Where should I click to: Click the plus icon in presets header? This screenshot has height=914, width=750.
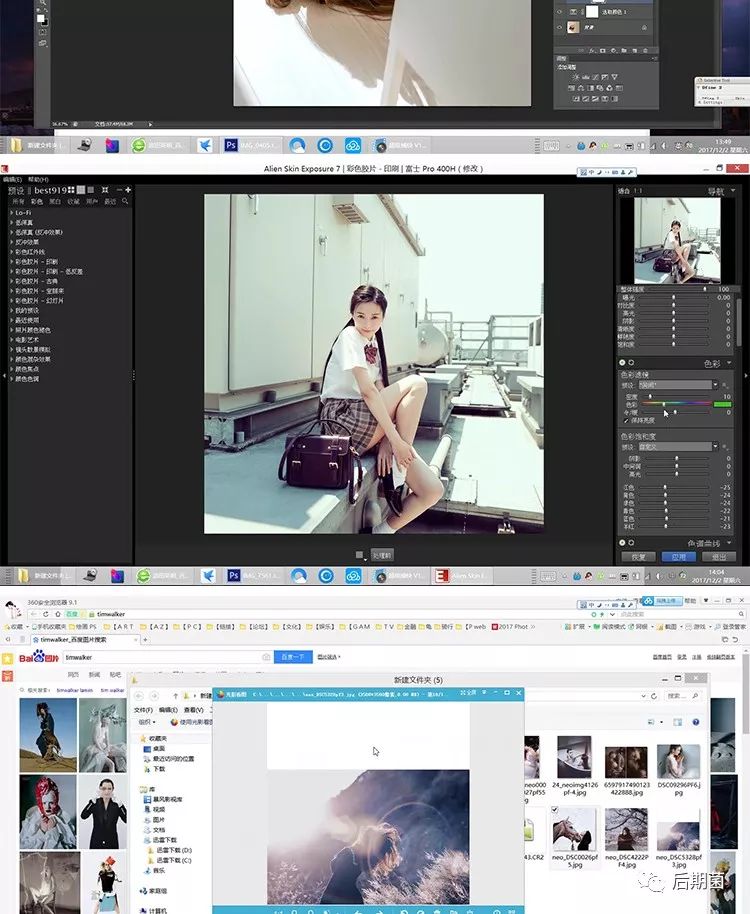tap(128, 190)
